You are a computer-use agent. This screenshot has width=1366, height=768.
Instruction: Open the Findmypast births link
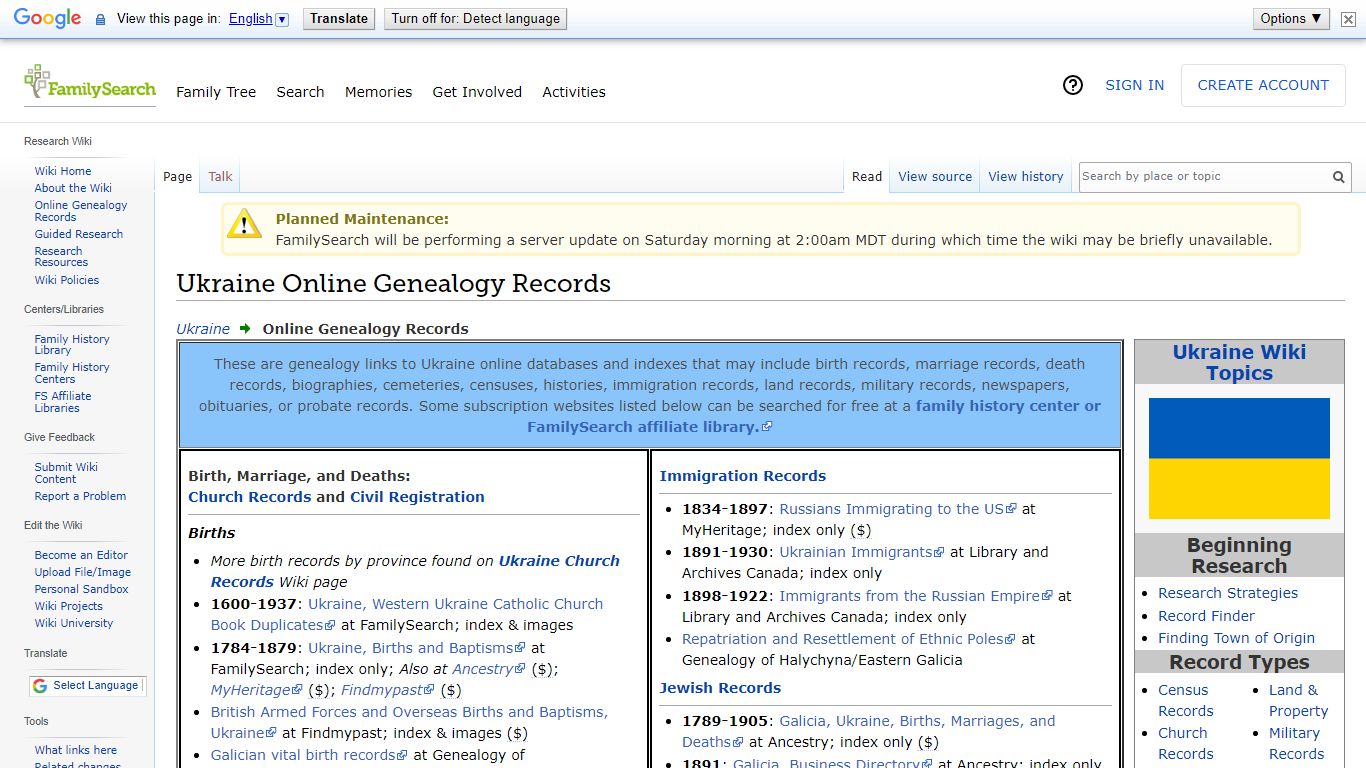pyautogui.click(x=388, y=690)
